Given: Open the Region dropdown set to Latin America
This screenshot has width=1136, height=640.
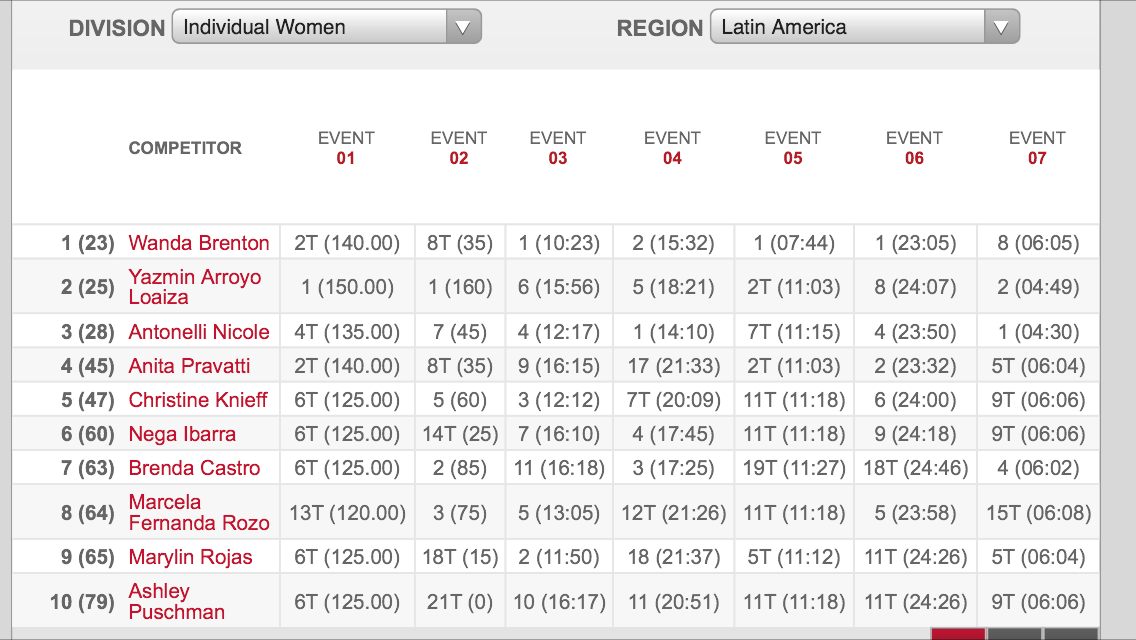Looking at the screenshot, I should pyautogui.click(x=864, y=27).
